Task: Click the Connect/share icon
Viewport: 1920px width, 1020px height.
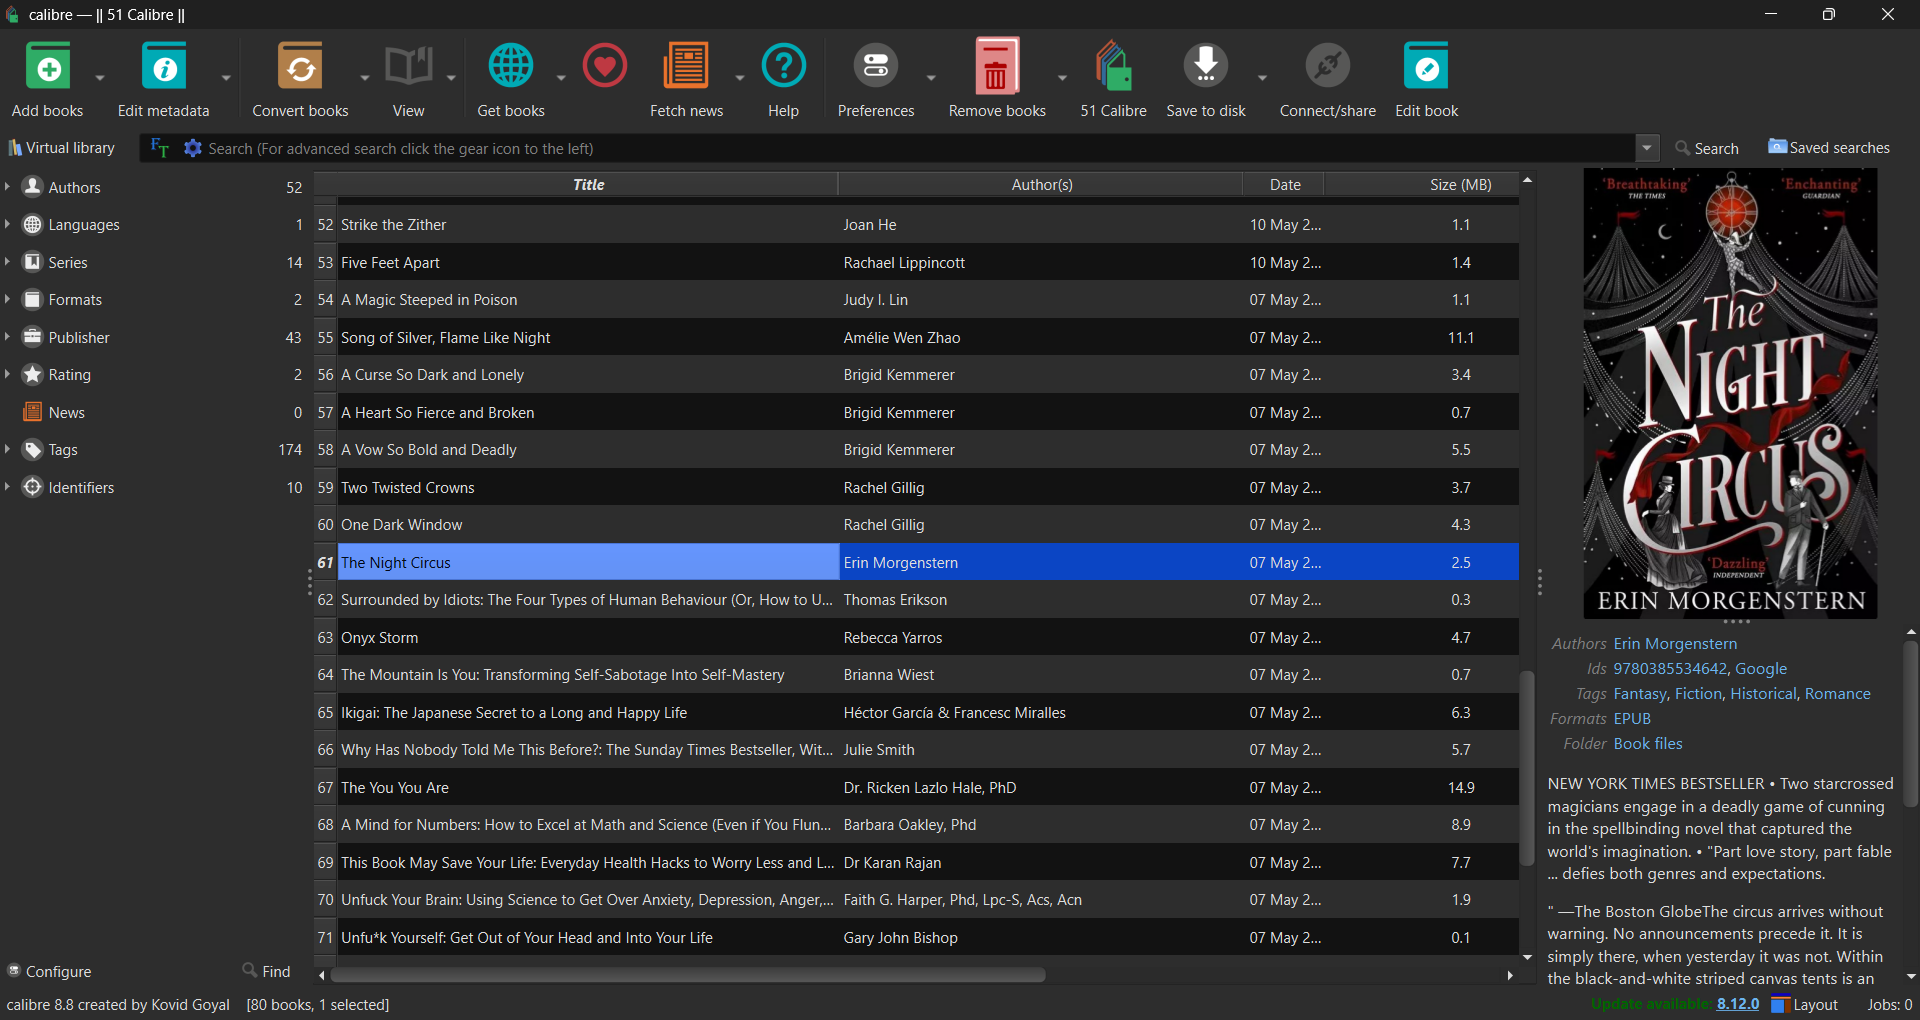Action: tap(1327, 68)
